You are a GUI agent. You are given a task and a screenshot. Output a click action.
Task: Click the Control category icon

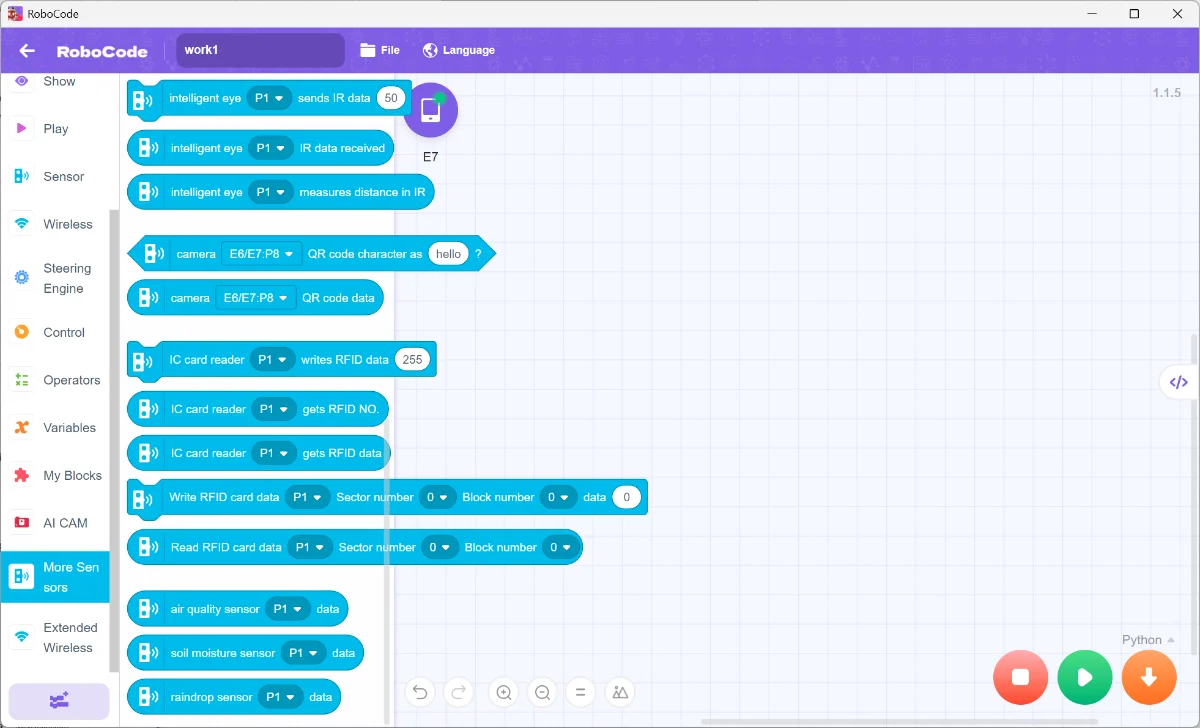point(22,332)
